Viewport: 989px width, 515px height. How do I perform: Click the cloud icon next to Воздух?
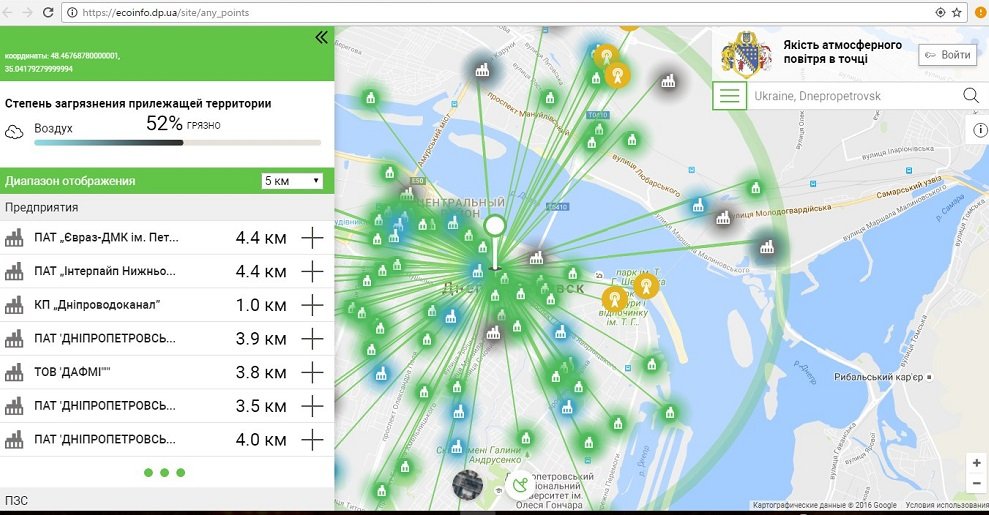coord(15,130)
